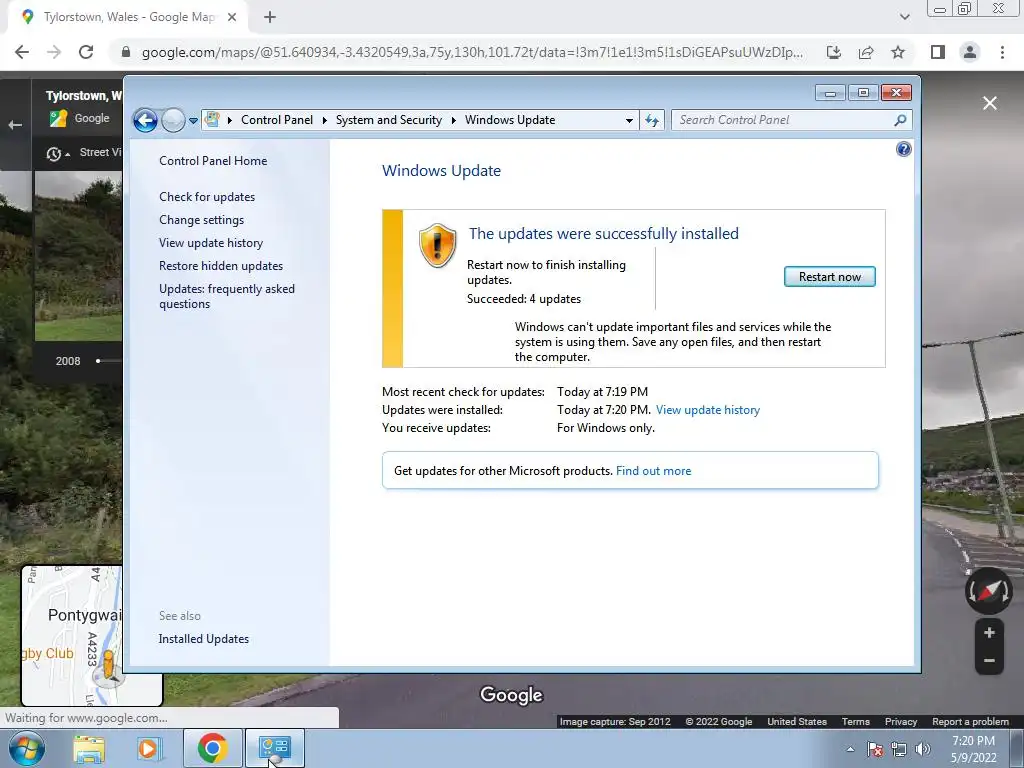Viewport: 1024px width, 768px height.
Task: Open the Privacy link in Maps footer
Action: click(901, 722)
